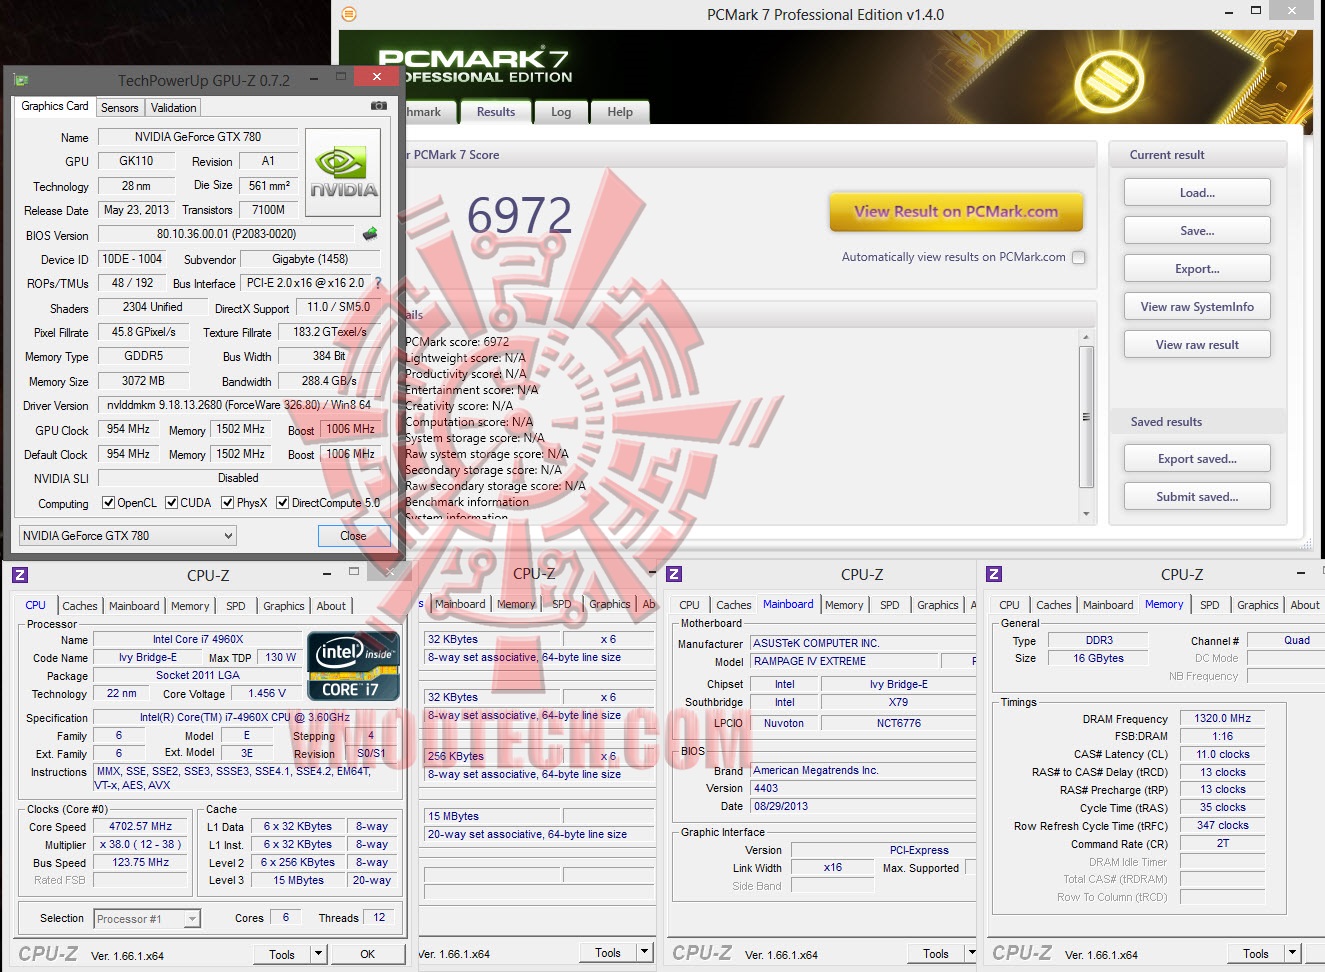Click the PCMark 7 title bar icon
Viewport: 1325px width, 972px height.
point(349,14)
